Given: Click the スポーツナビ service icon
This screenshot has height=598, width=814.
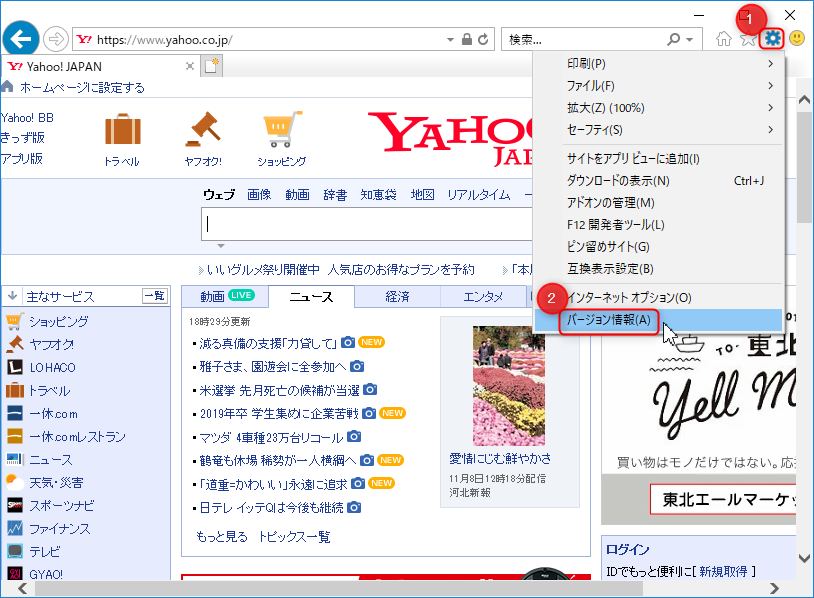Looking at the screenshot, I should point(15,506).
